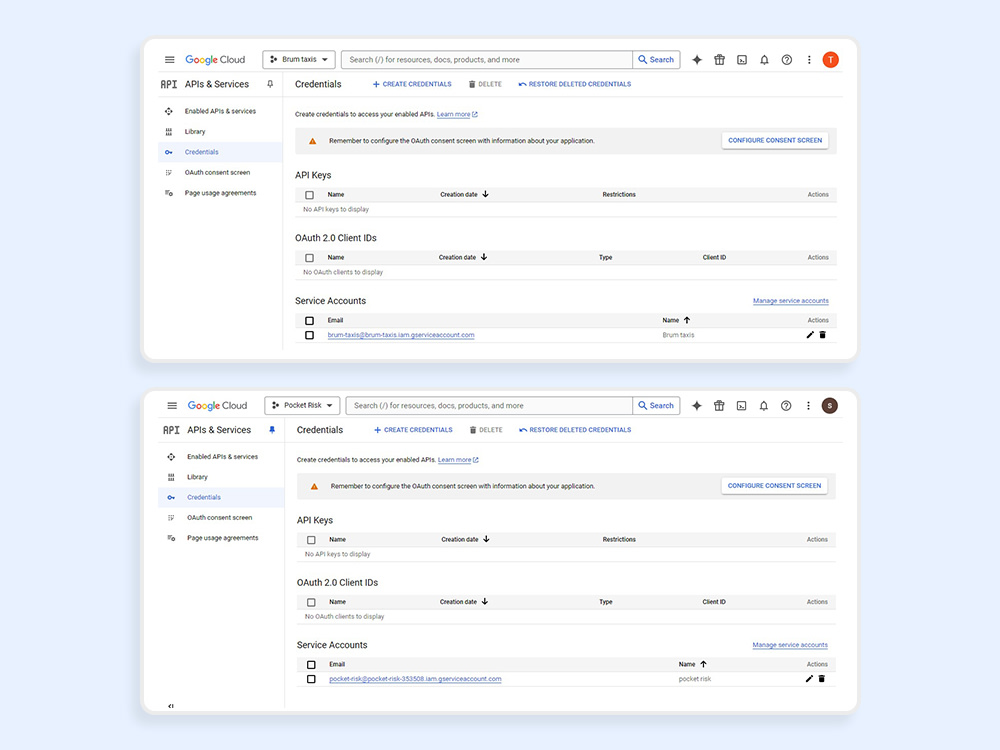Image resolution: width=1000 pixels, height=750 pixels.
Task: Open the Brum taxis project selector
Action: click(299, 60)
